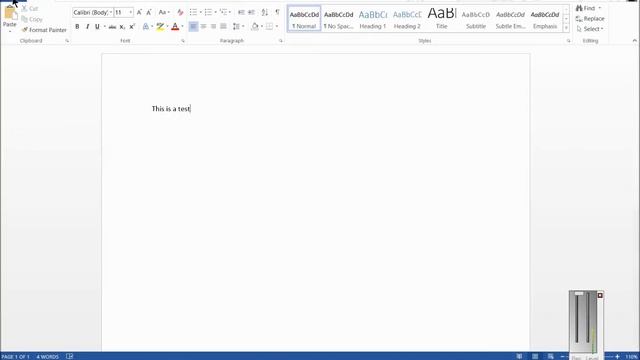
Task: Apply strikethrough formatting
Action: click(112, 27)
